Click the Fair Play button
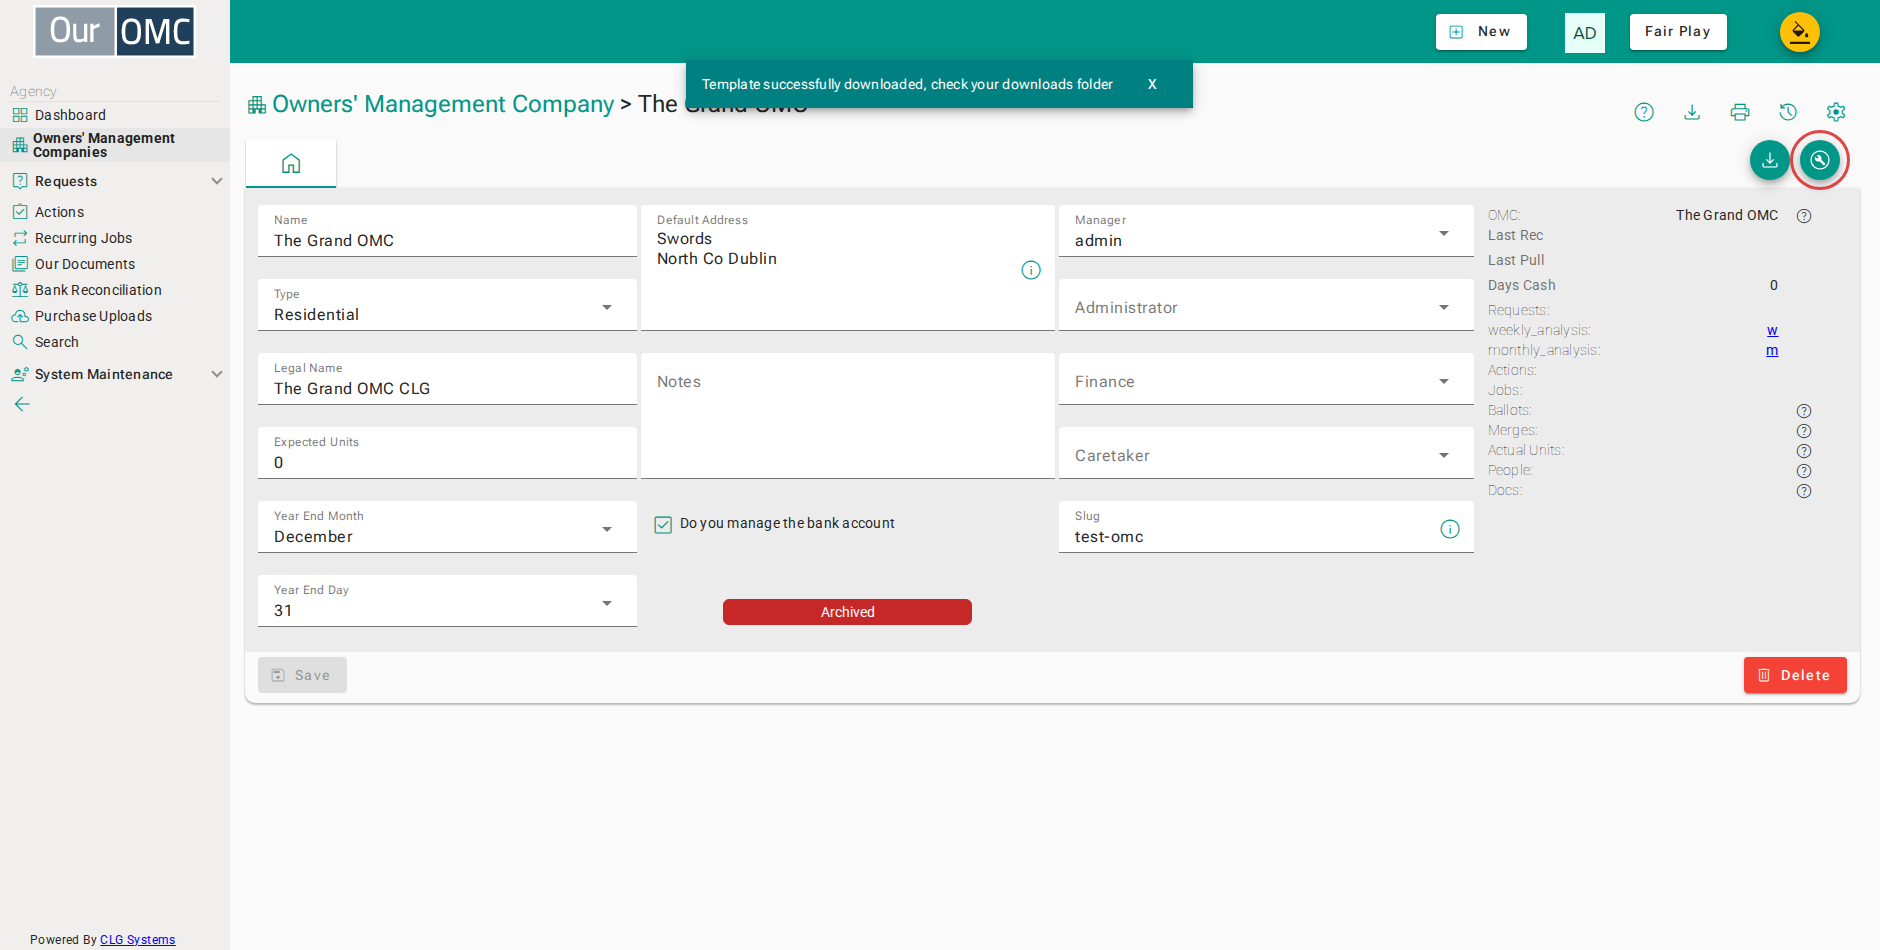This screenshot has width=1880, height=950. click(1678, 32)
